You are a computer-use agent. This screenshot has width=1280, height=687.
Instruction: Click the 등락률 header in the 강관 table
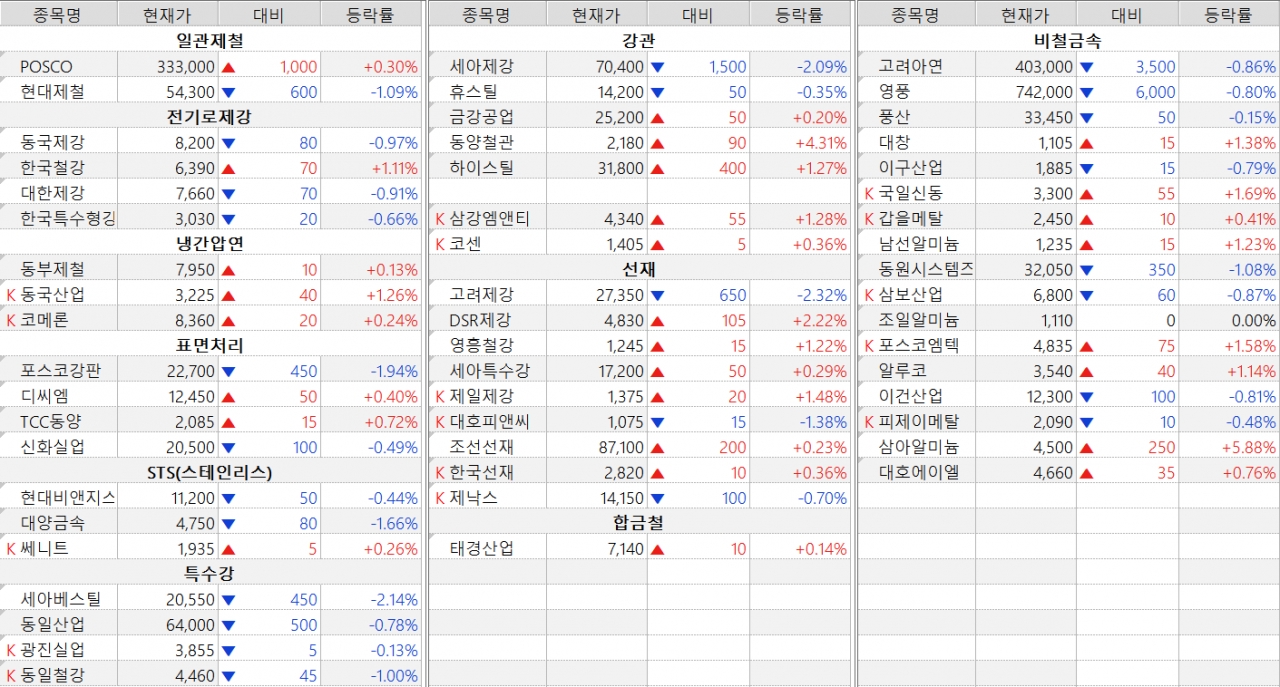tap(799, 15)
